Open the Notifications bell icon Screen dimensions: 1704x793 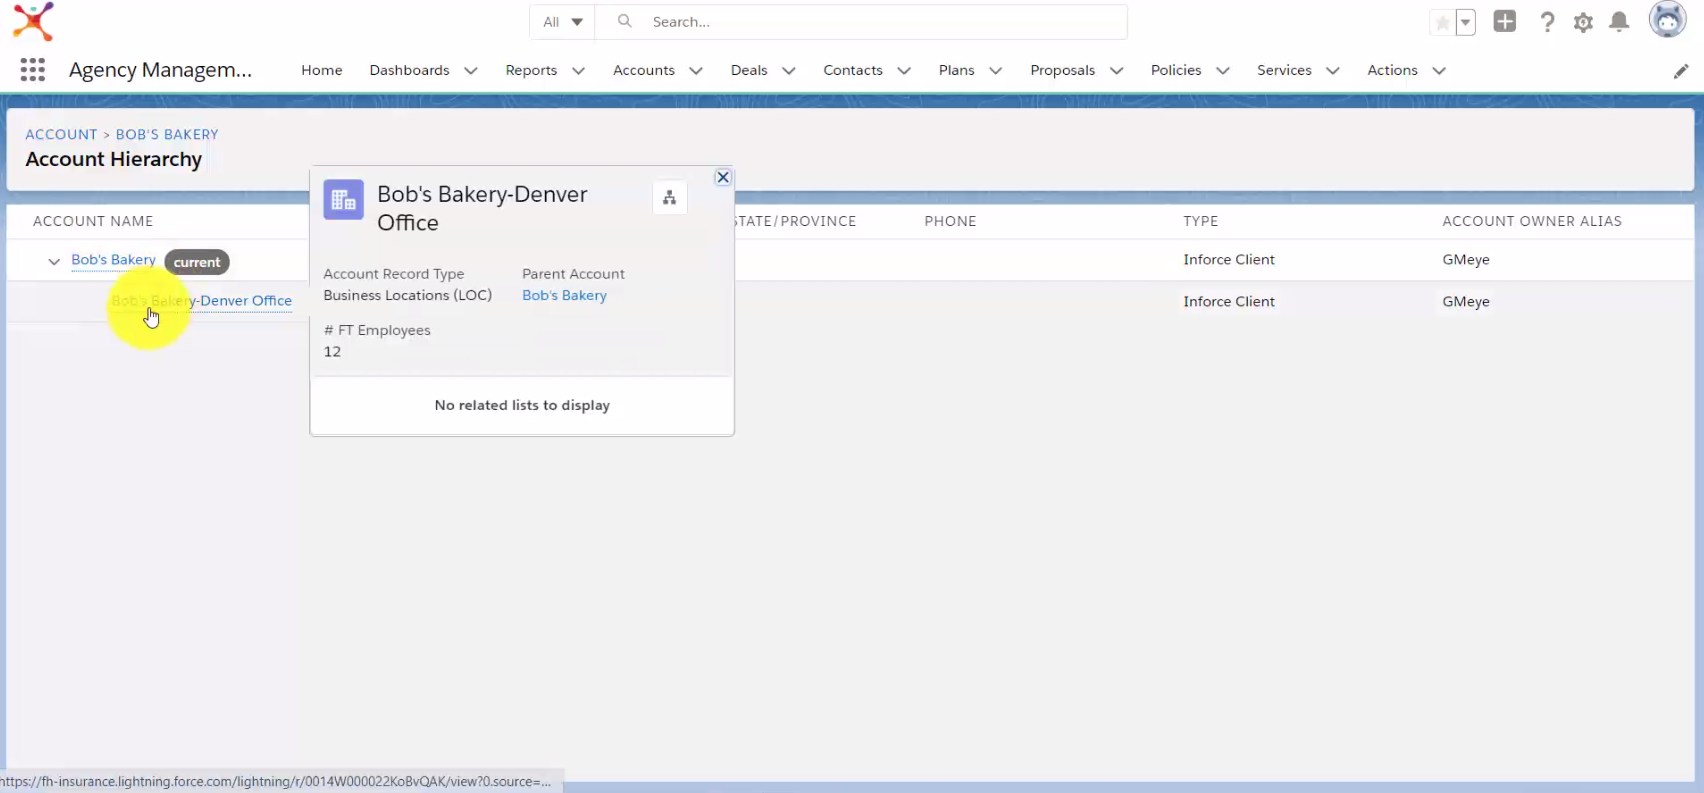[x=1619, y=22]
